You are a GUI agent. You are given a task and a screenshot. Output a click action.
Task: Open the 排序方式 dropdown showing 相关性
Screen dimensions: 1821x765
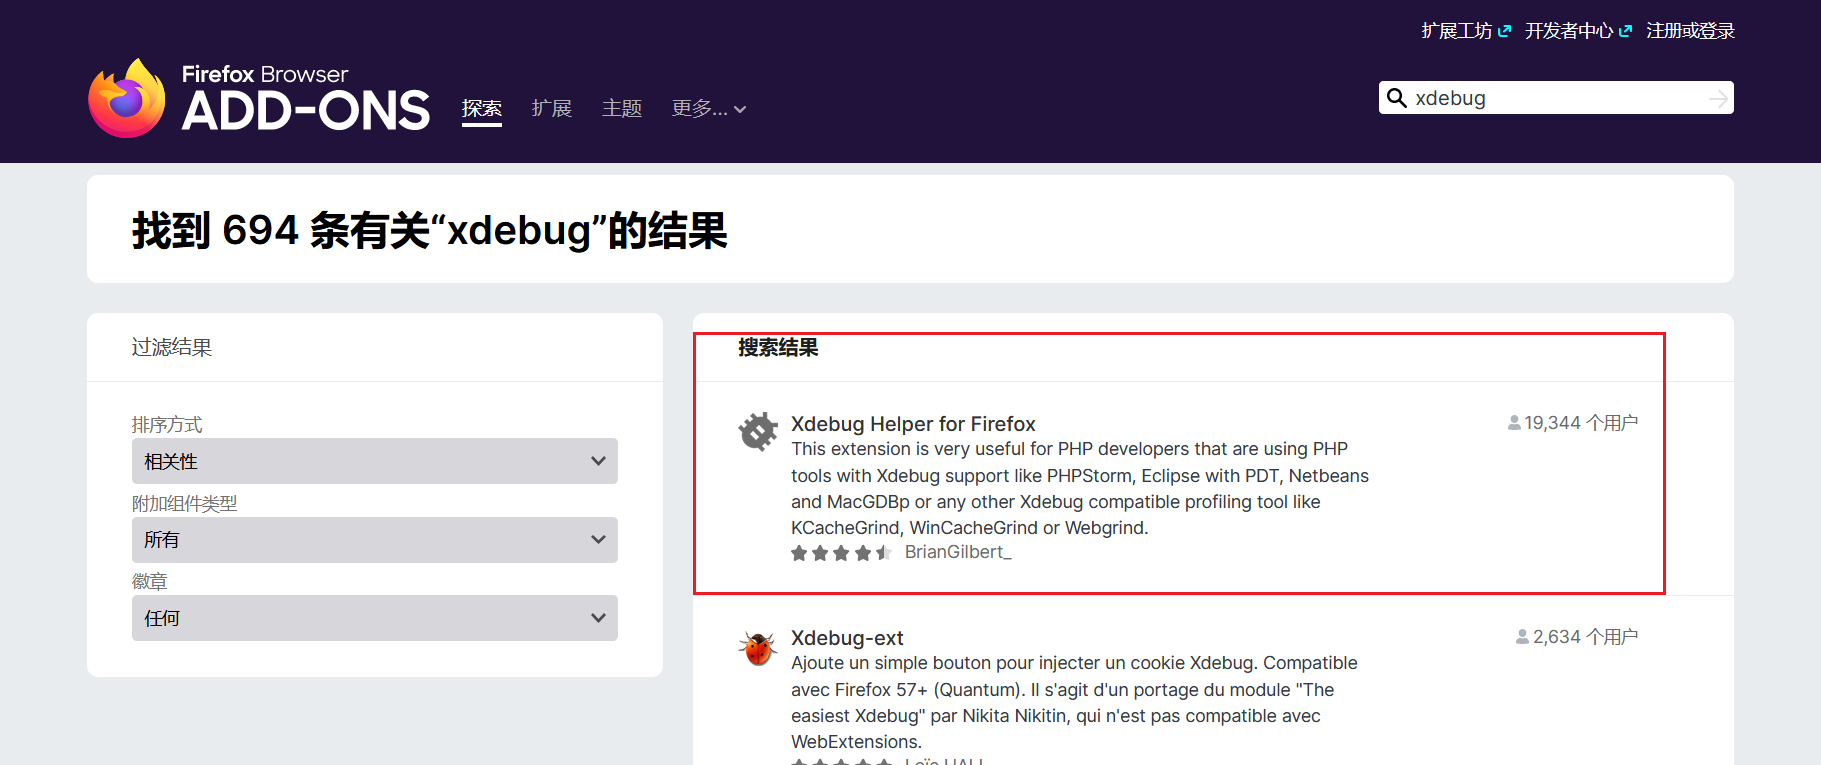click(375, 461)
